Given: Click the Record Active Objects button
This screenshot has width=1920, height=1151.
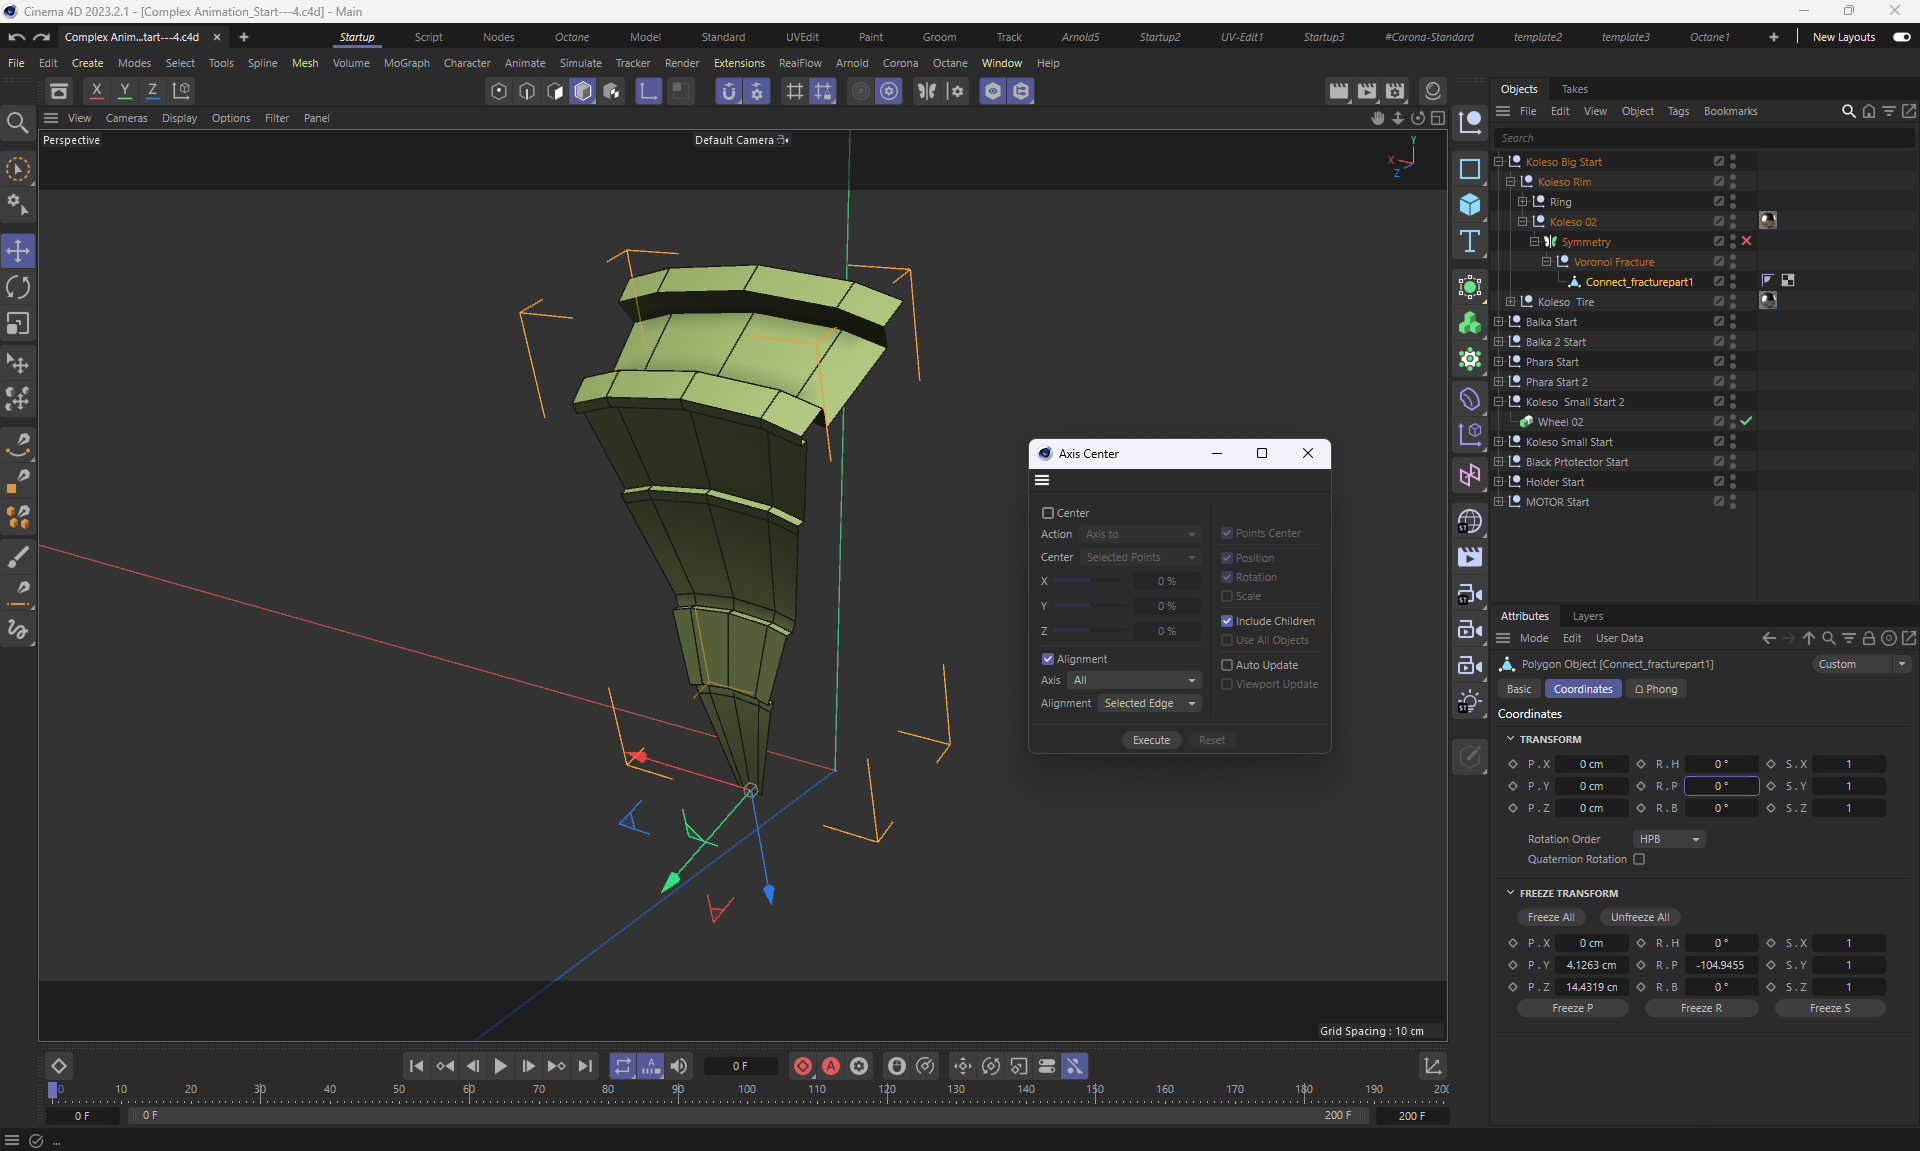Looking at the screenshot, I should coord(802,1066).
